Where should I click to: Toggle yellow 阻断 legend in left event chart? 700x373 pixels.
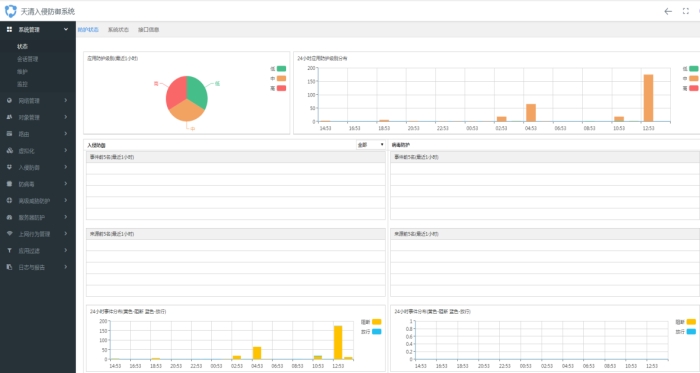[x=376, y=322]
